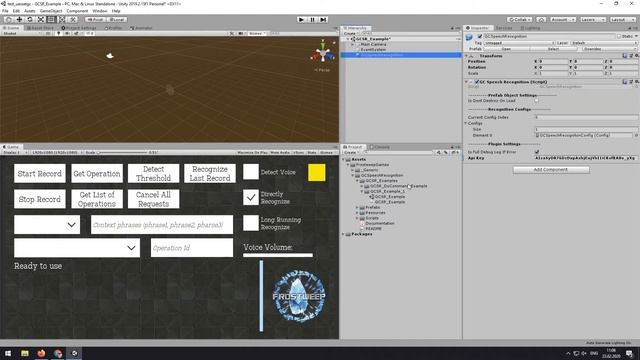Image resolution: width=640 pixels, height=360 pixels.
Task: Click the cloud services icon
Action: [x=541, y=20]
